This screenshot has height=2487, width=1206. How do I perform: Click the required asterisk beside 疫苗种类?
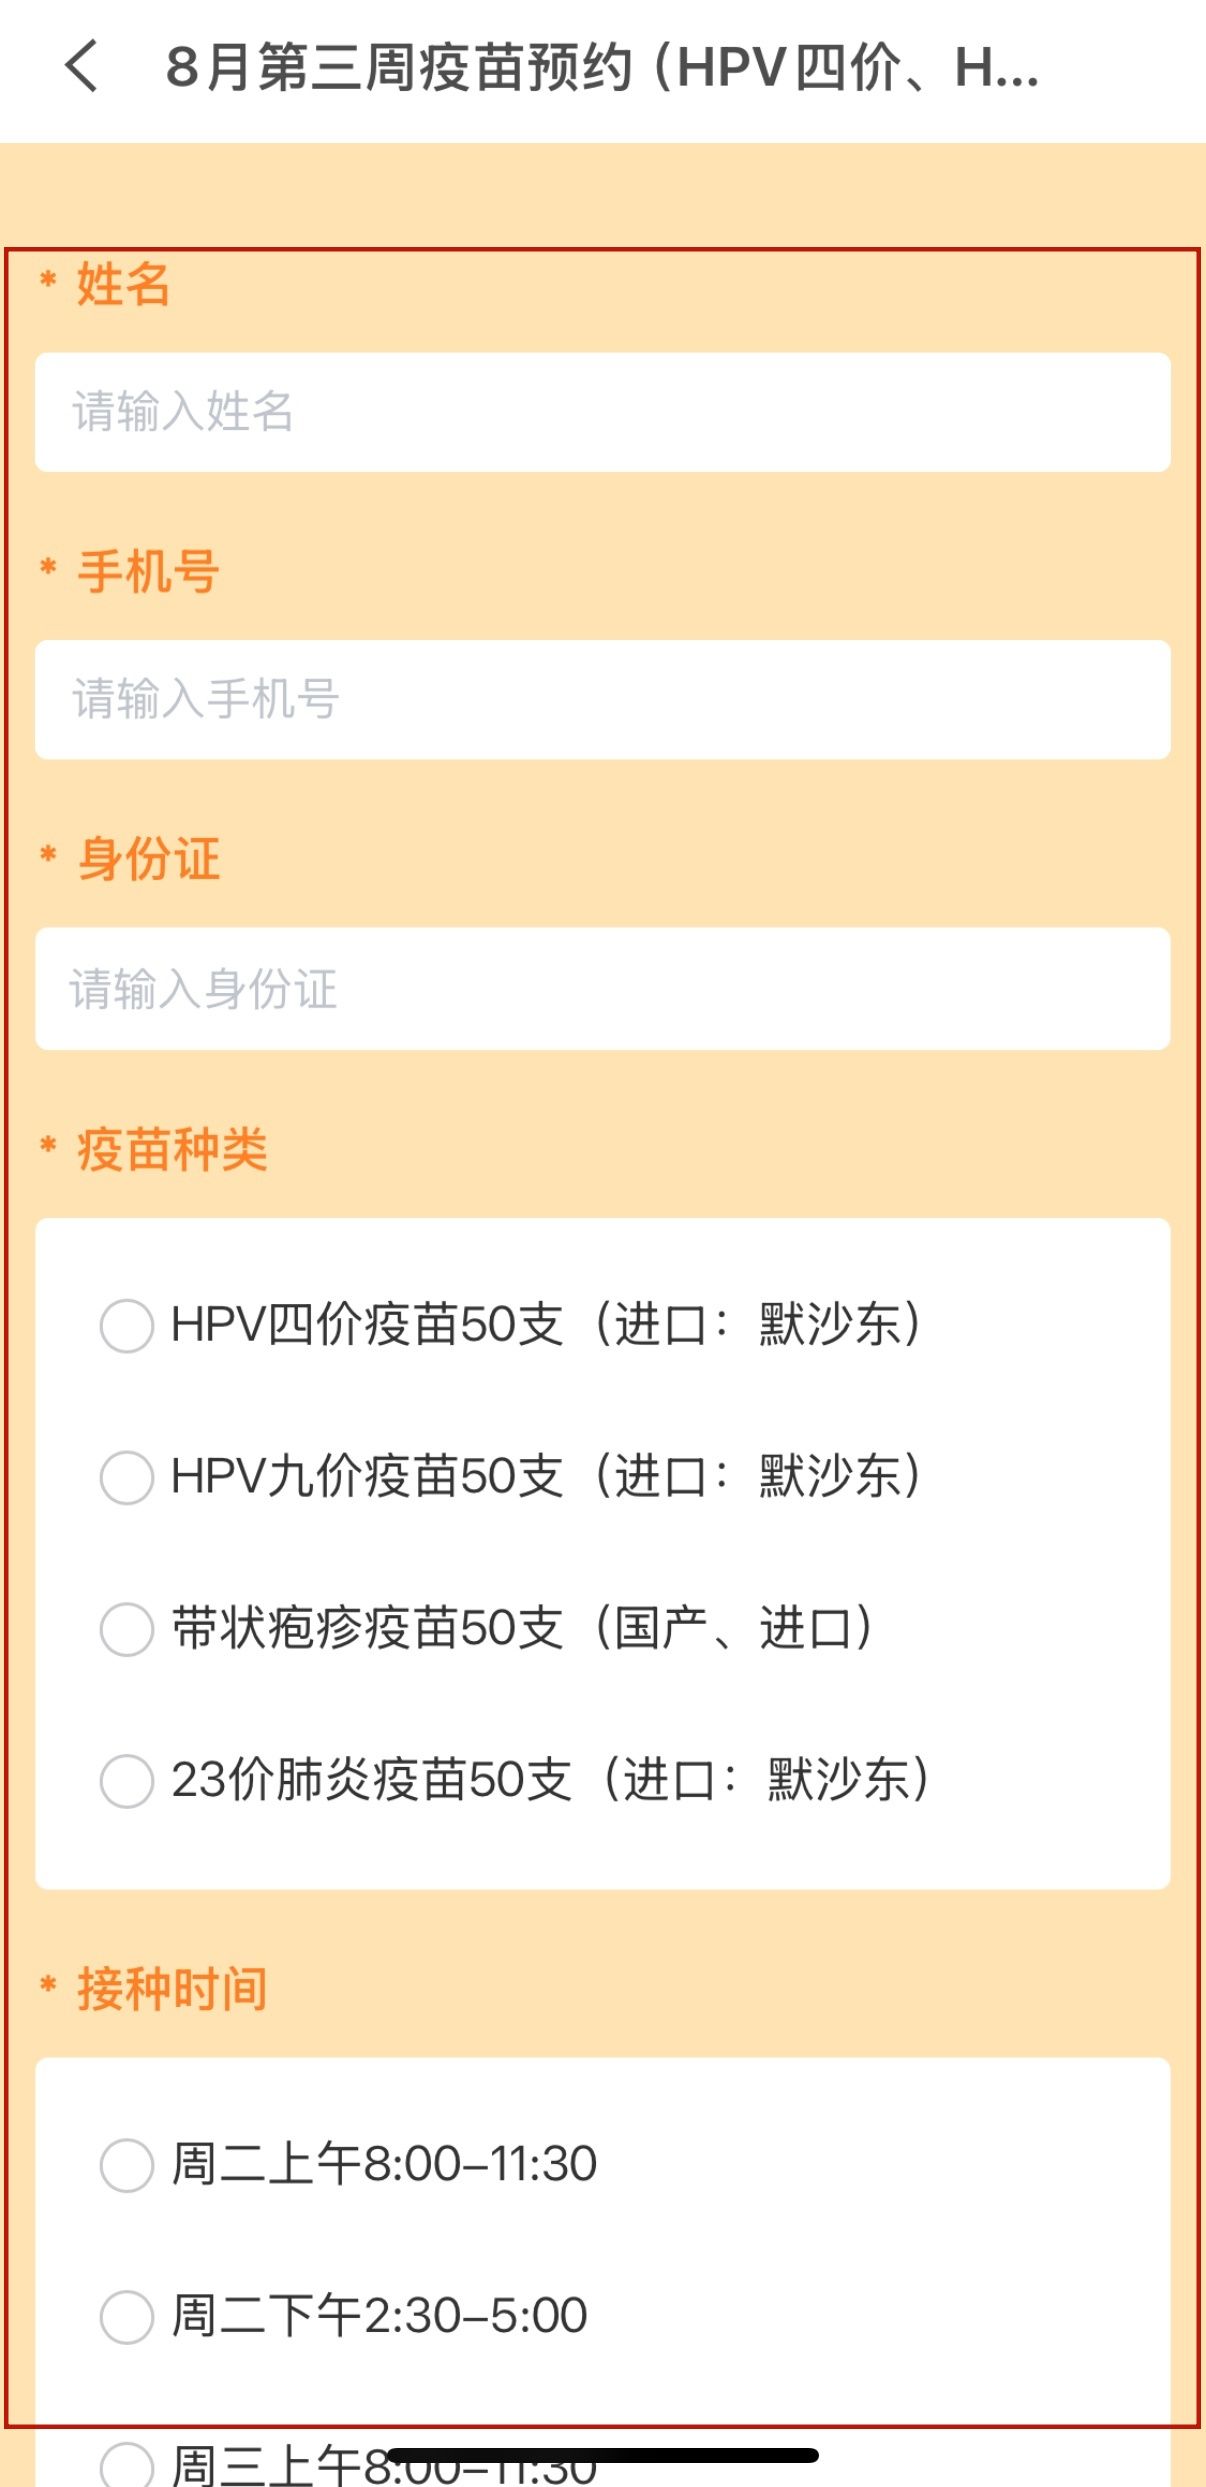(47, 1145)
